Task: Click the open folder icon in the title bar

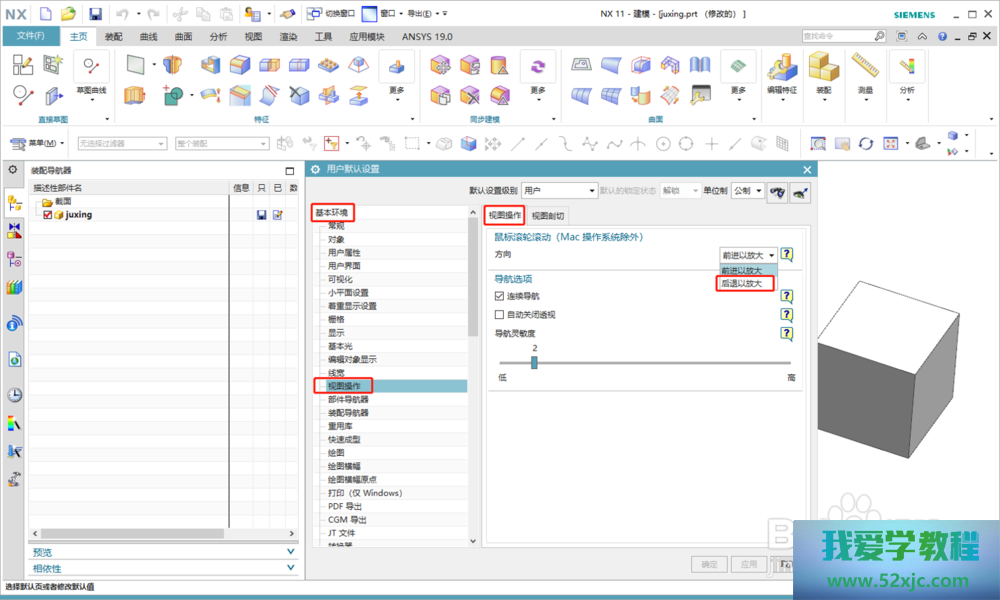Action: [x=68, y=14]
